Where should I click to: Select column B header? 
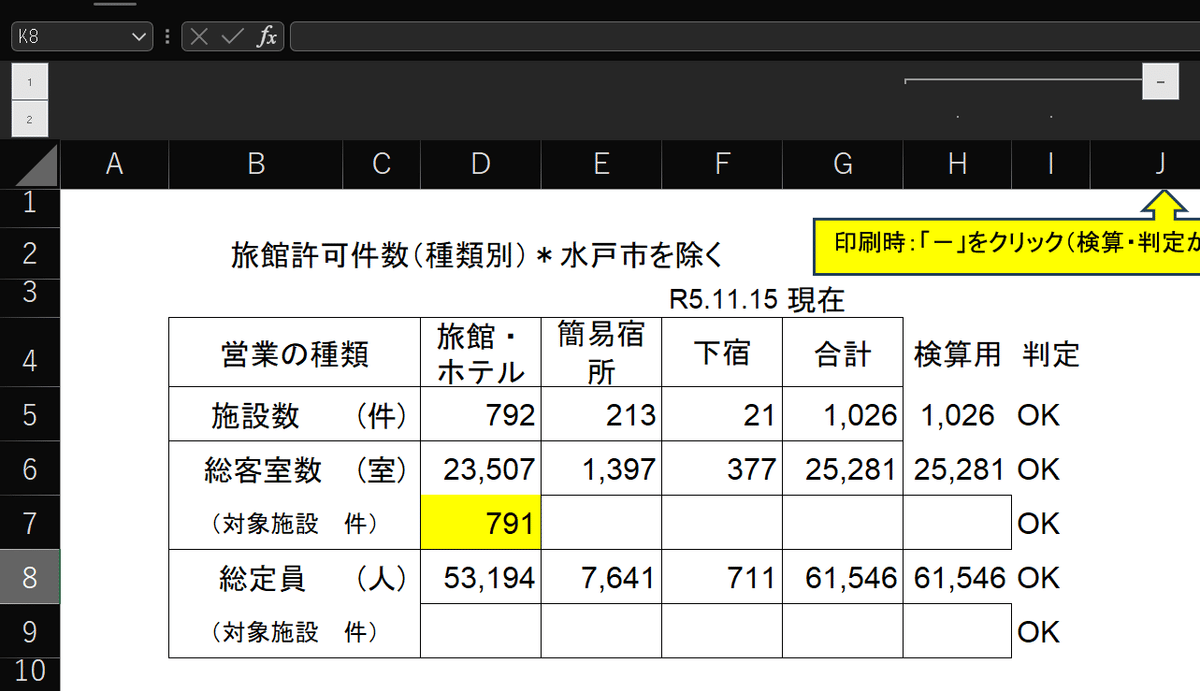pos(256,164)
